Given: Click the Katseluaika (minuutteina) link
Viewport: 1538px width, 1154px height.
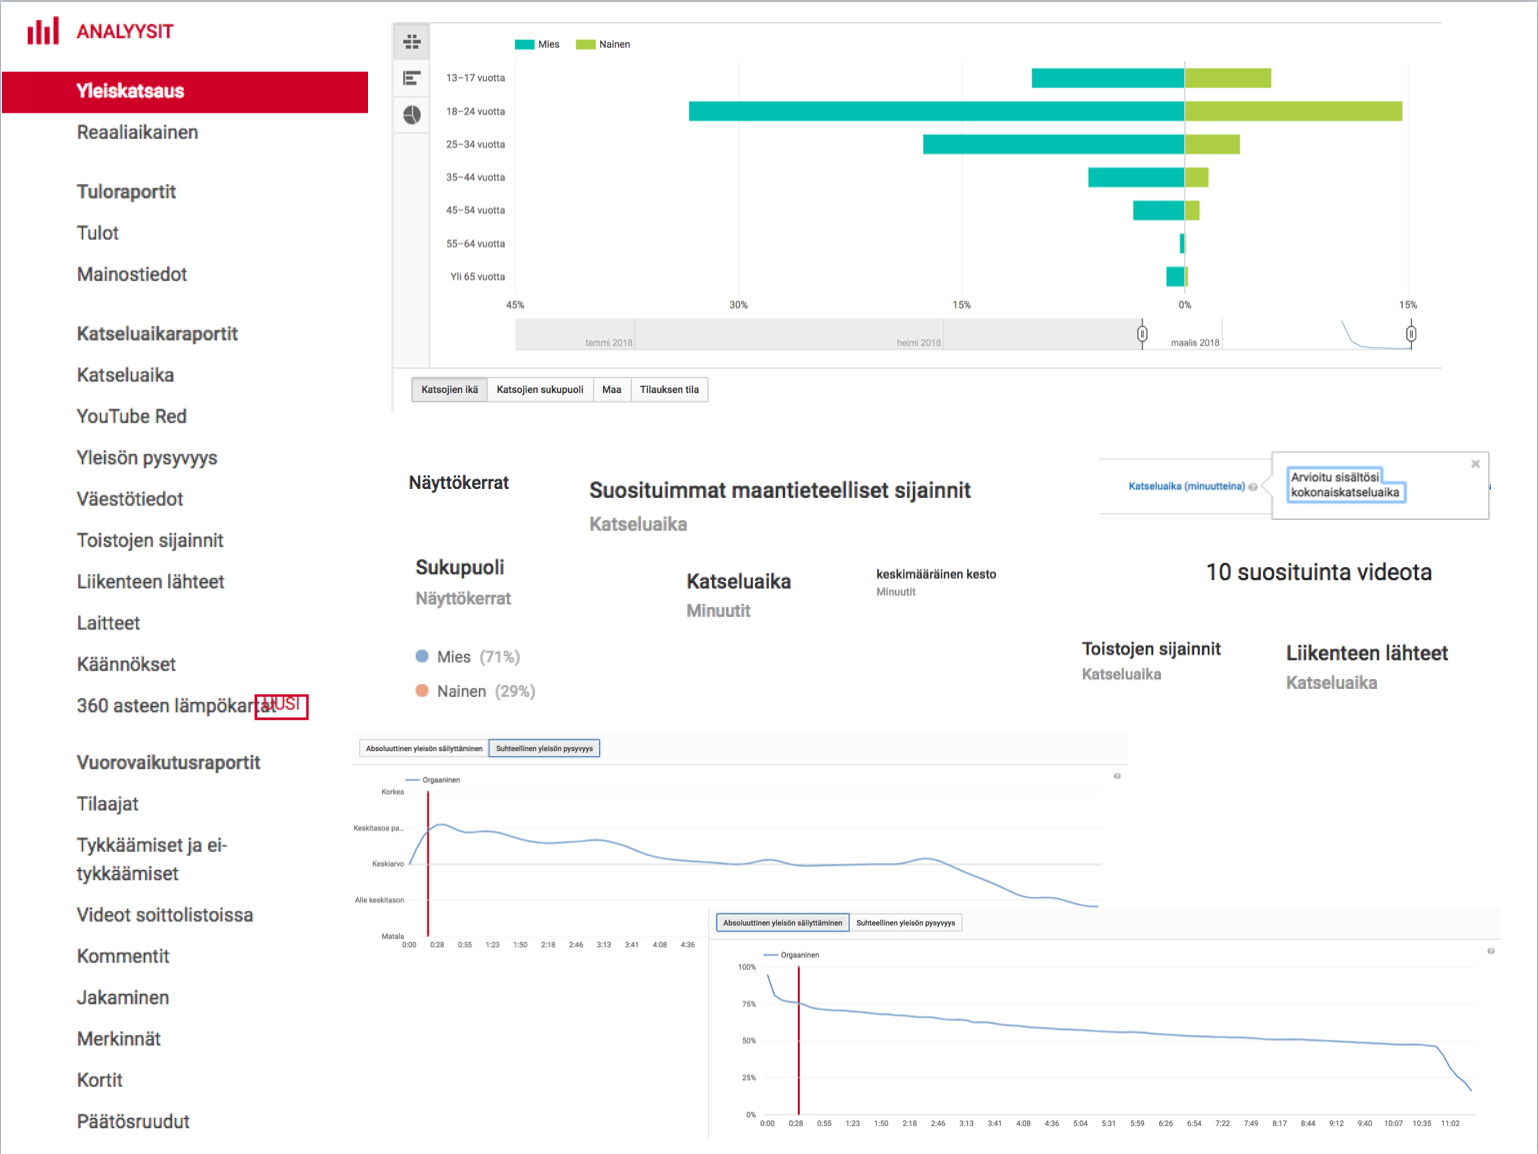Looking at the screenshot, I should point(1186,487).
